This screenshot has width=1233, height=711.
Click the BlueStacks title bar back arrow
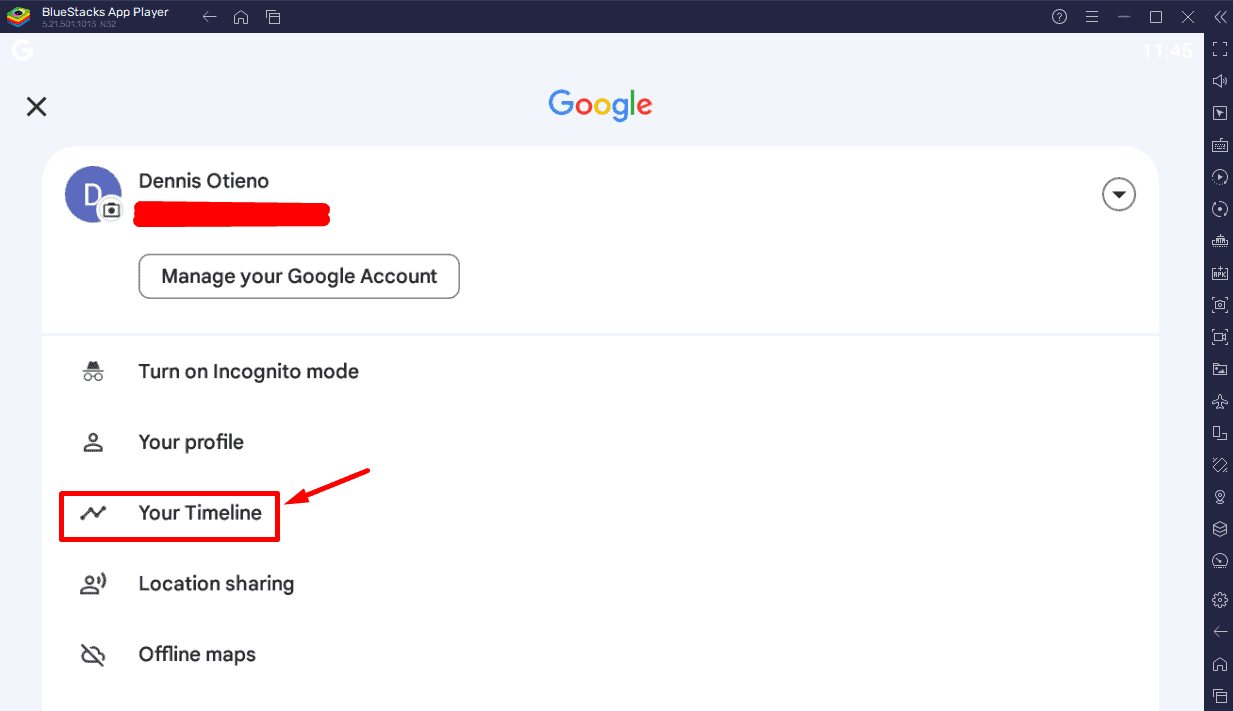pos(209,17)
